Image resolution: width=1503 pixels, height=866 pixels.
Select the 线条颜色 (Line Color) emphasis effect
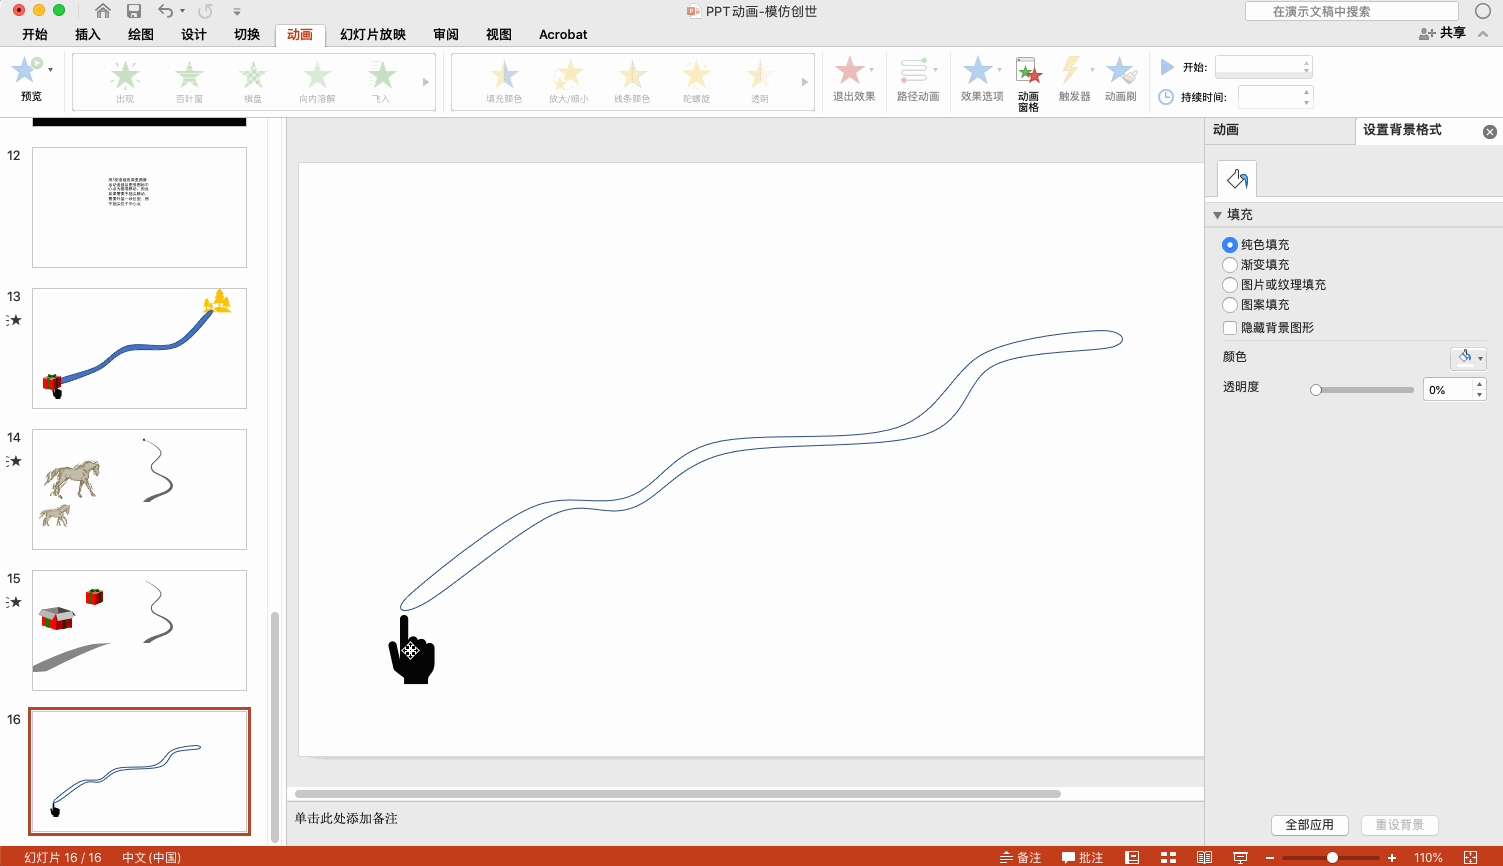click(632, 82)
